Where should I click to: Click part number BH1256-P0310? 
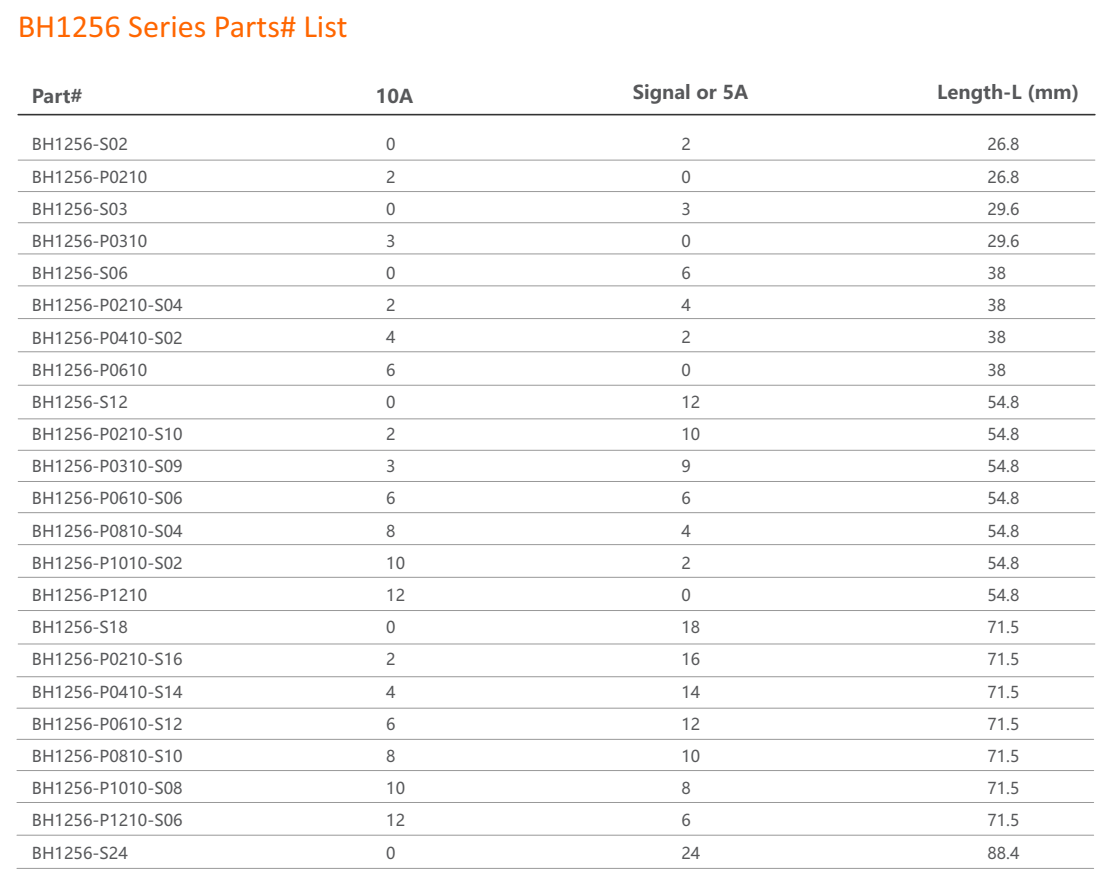pos(90,241)
